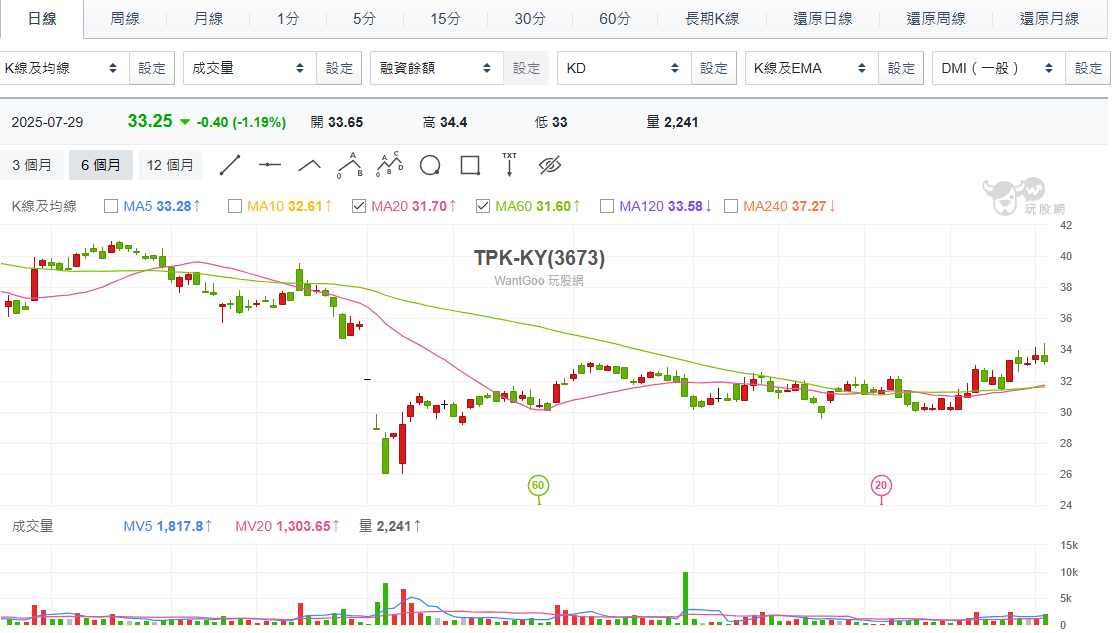Pick the rectangle drawing tool

(x=470, y=165)
